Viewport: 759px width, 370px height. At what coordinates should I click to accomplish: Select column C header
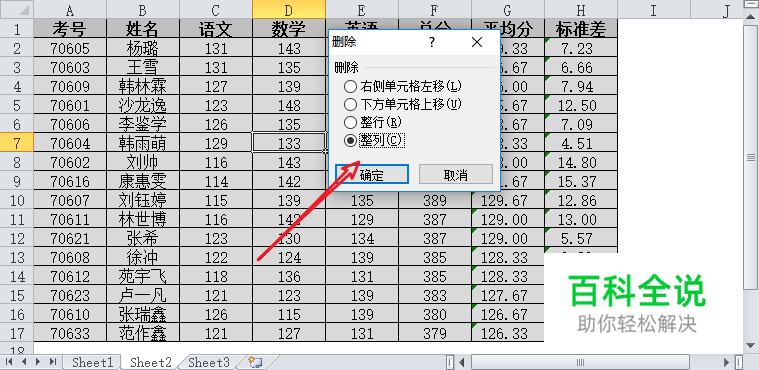click(216, 10)
